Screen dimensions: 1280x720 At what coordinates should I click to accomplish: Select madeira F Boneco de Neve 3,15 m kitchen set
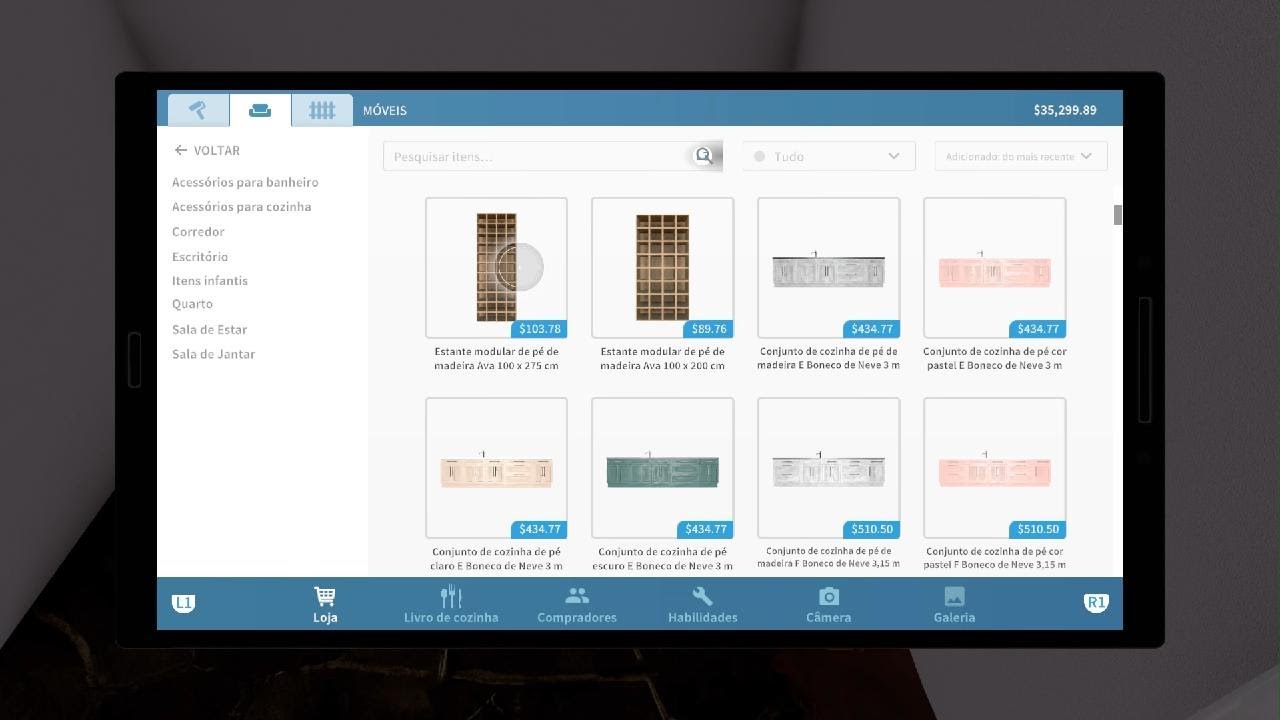[828, 468]
